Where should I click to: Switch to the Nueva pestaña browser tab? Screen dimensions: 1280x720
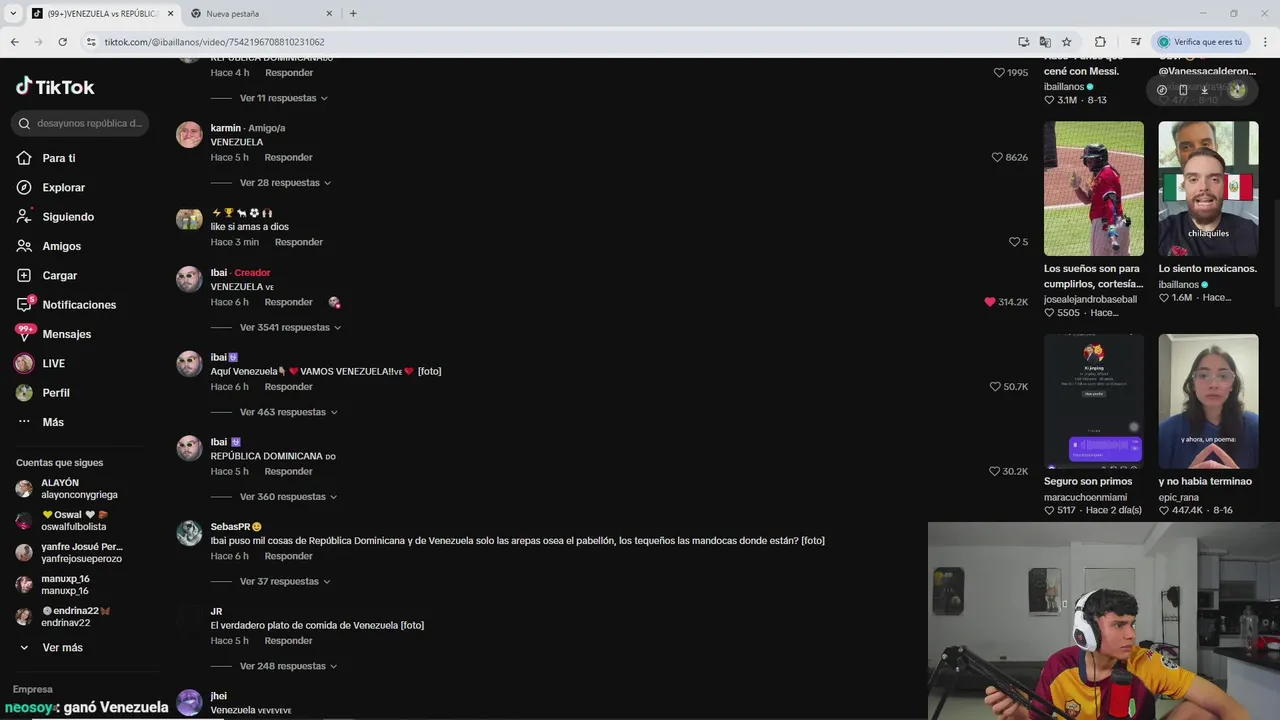[x=260, y=14]
